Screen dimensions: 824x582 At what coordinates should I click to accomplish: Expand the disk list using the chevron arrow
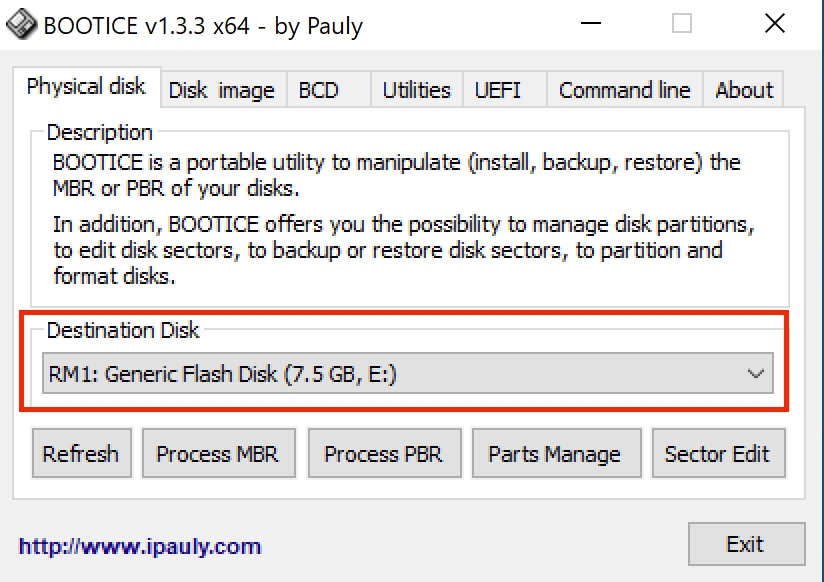(x=756, y=375)
